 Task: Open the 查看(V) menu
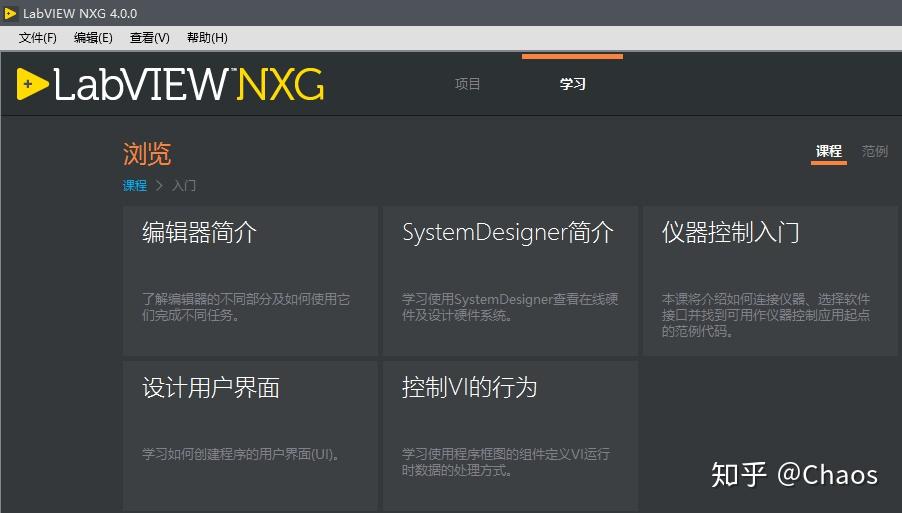150,38
